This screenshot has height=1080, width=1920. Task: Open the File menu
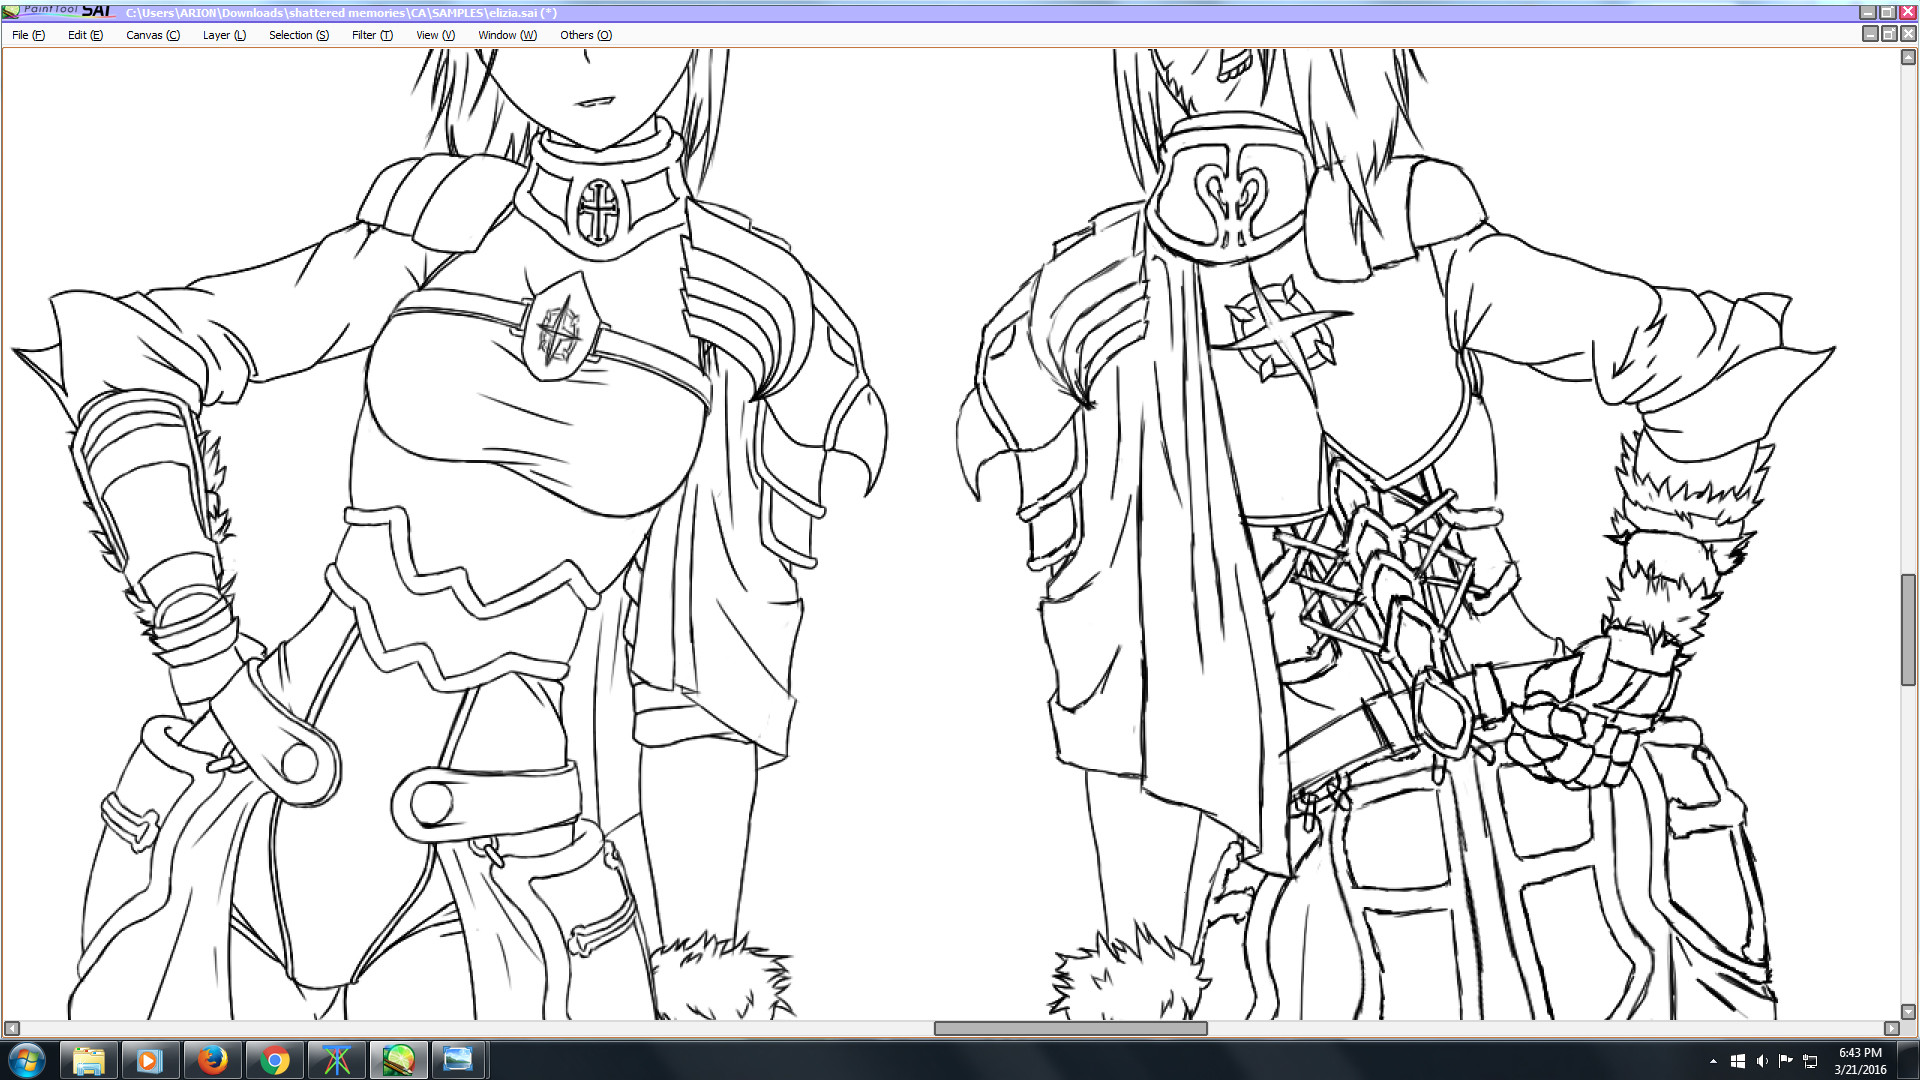coord(26,34)
